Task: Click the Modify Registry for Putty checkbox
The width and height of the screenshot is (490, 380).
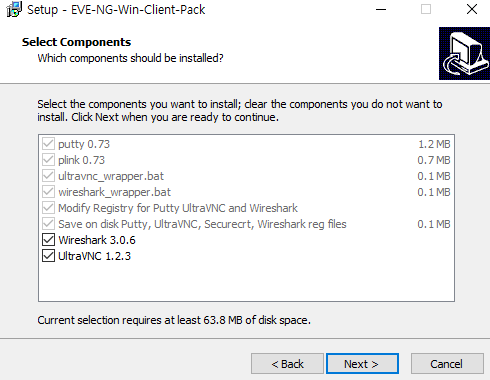Action: [49, 208]
